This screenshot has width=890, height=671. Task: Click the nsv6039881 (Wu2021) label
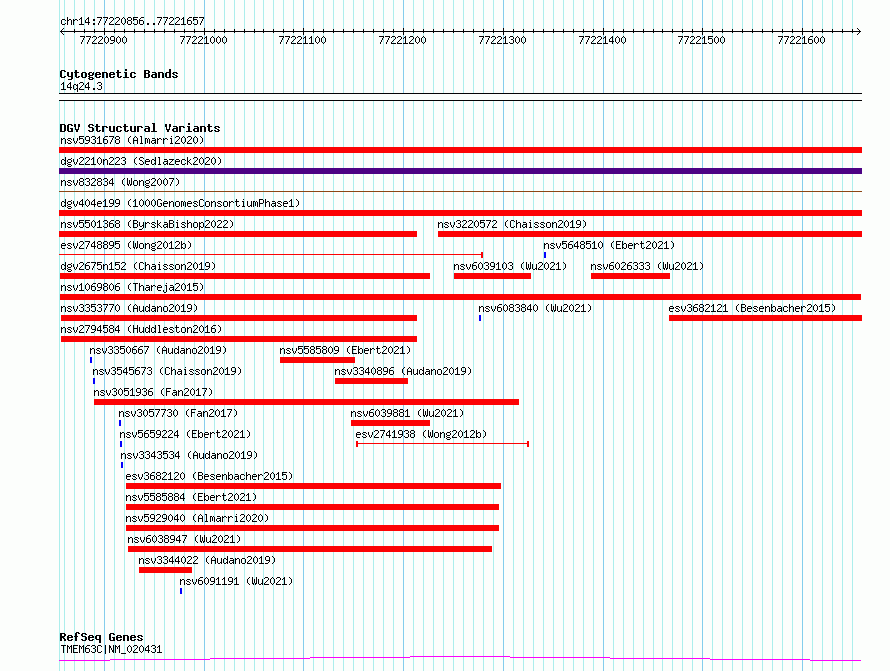click(x=407, y=413)
